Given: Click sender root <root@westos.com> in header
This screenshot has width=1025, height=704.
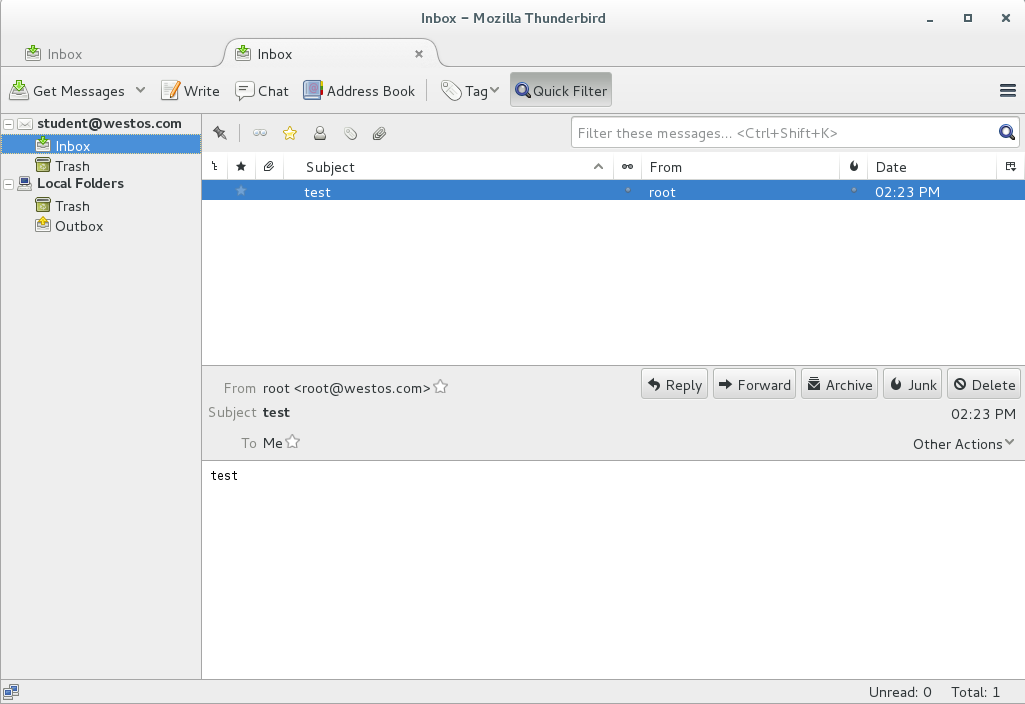Looking at the screenshot, I should pyautogui.click(x=346, y=388).
